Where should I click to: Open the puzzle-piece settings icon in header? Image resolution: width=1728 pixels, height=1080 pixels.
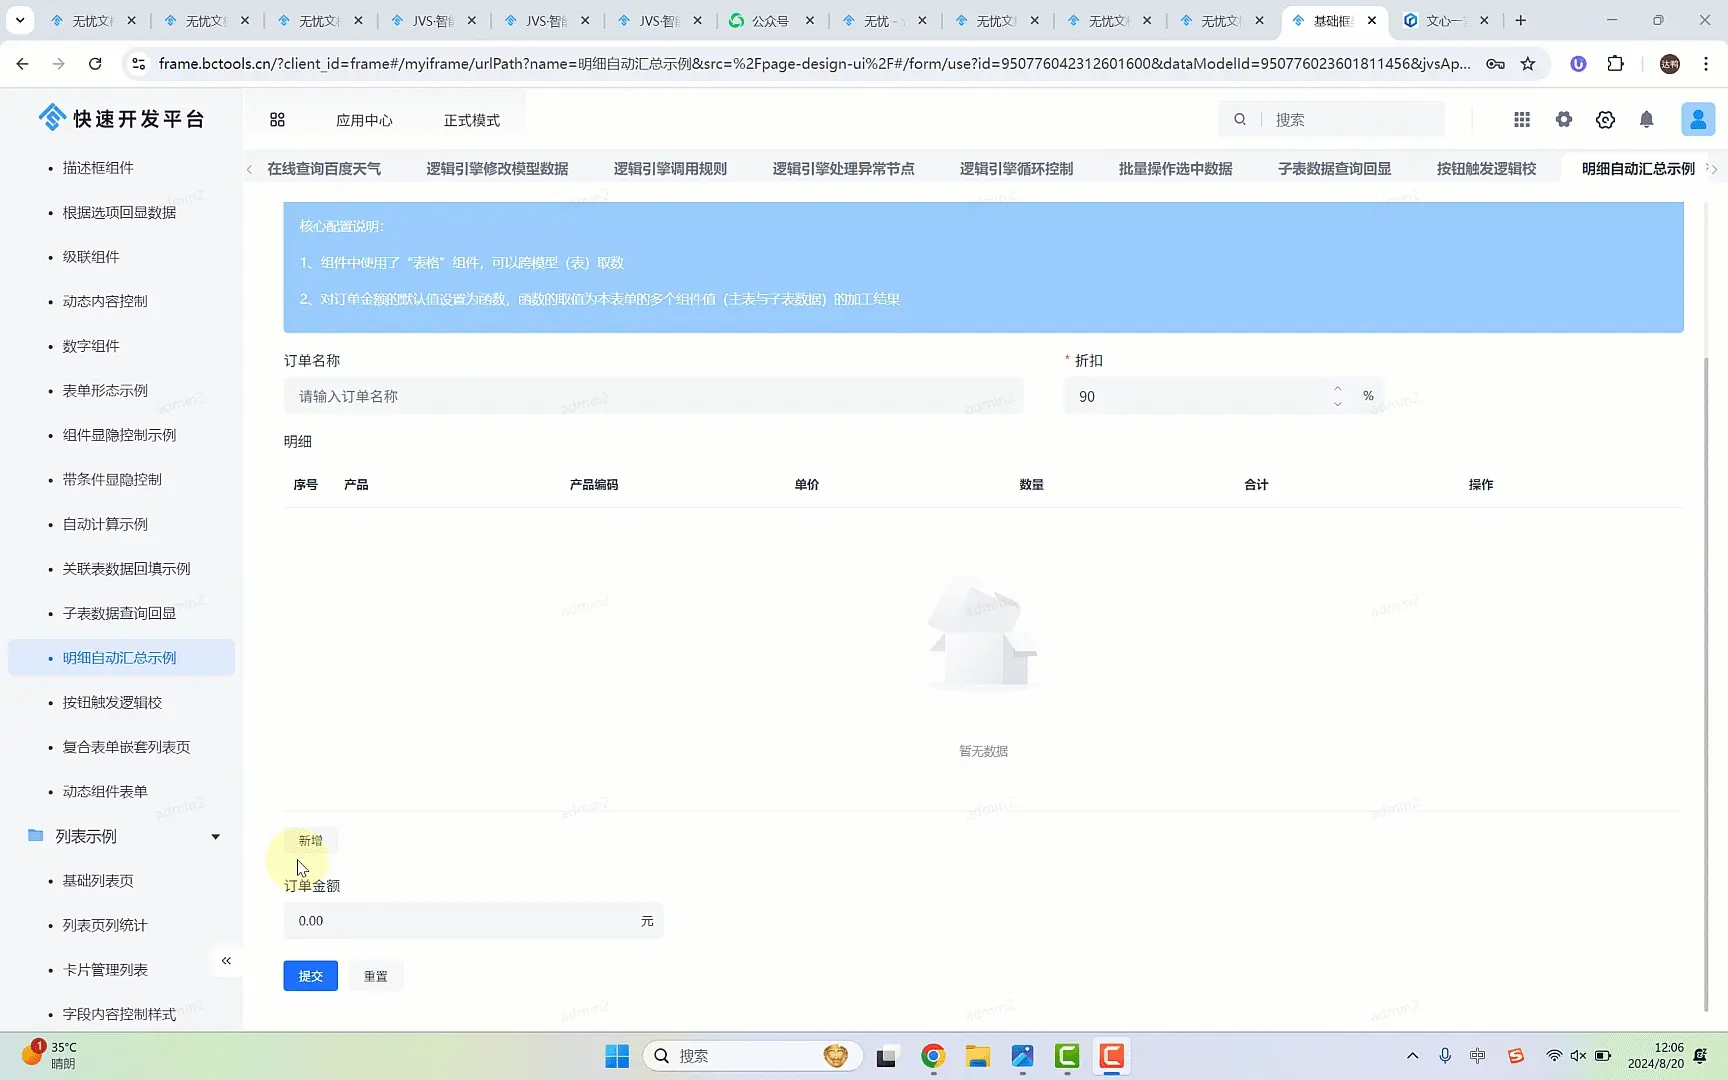1564,120
